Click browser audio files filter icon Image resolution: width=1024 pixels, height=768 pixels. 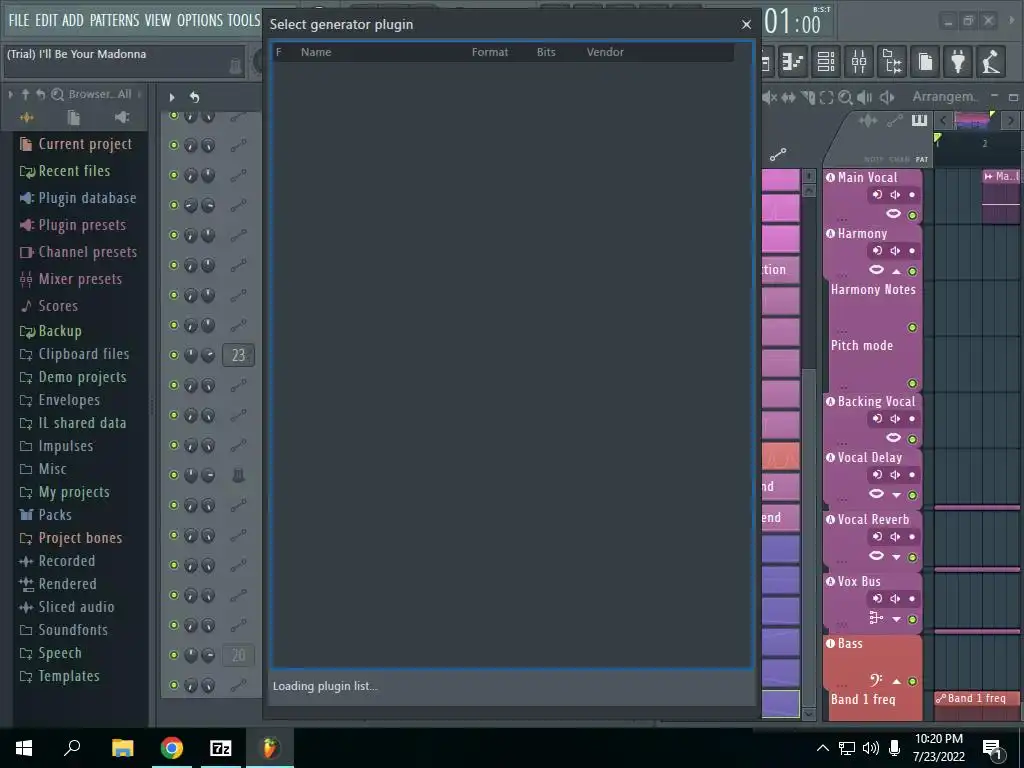[x=26, y=118]
